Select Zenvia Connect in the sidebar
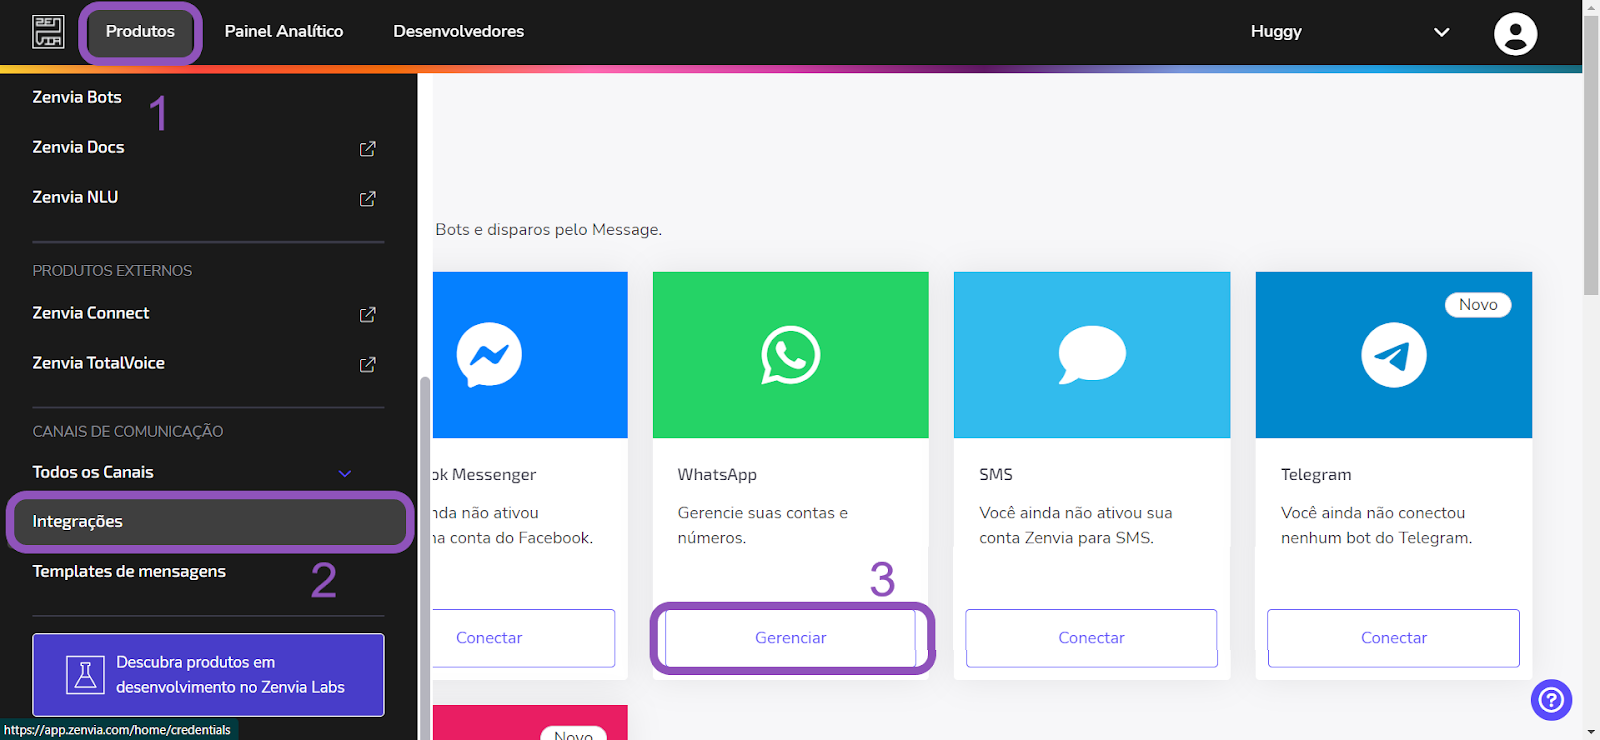This screenshot has width=1600, height=740. [91, 313]
